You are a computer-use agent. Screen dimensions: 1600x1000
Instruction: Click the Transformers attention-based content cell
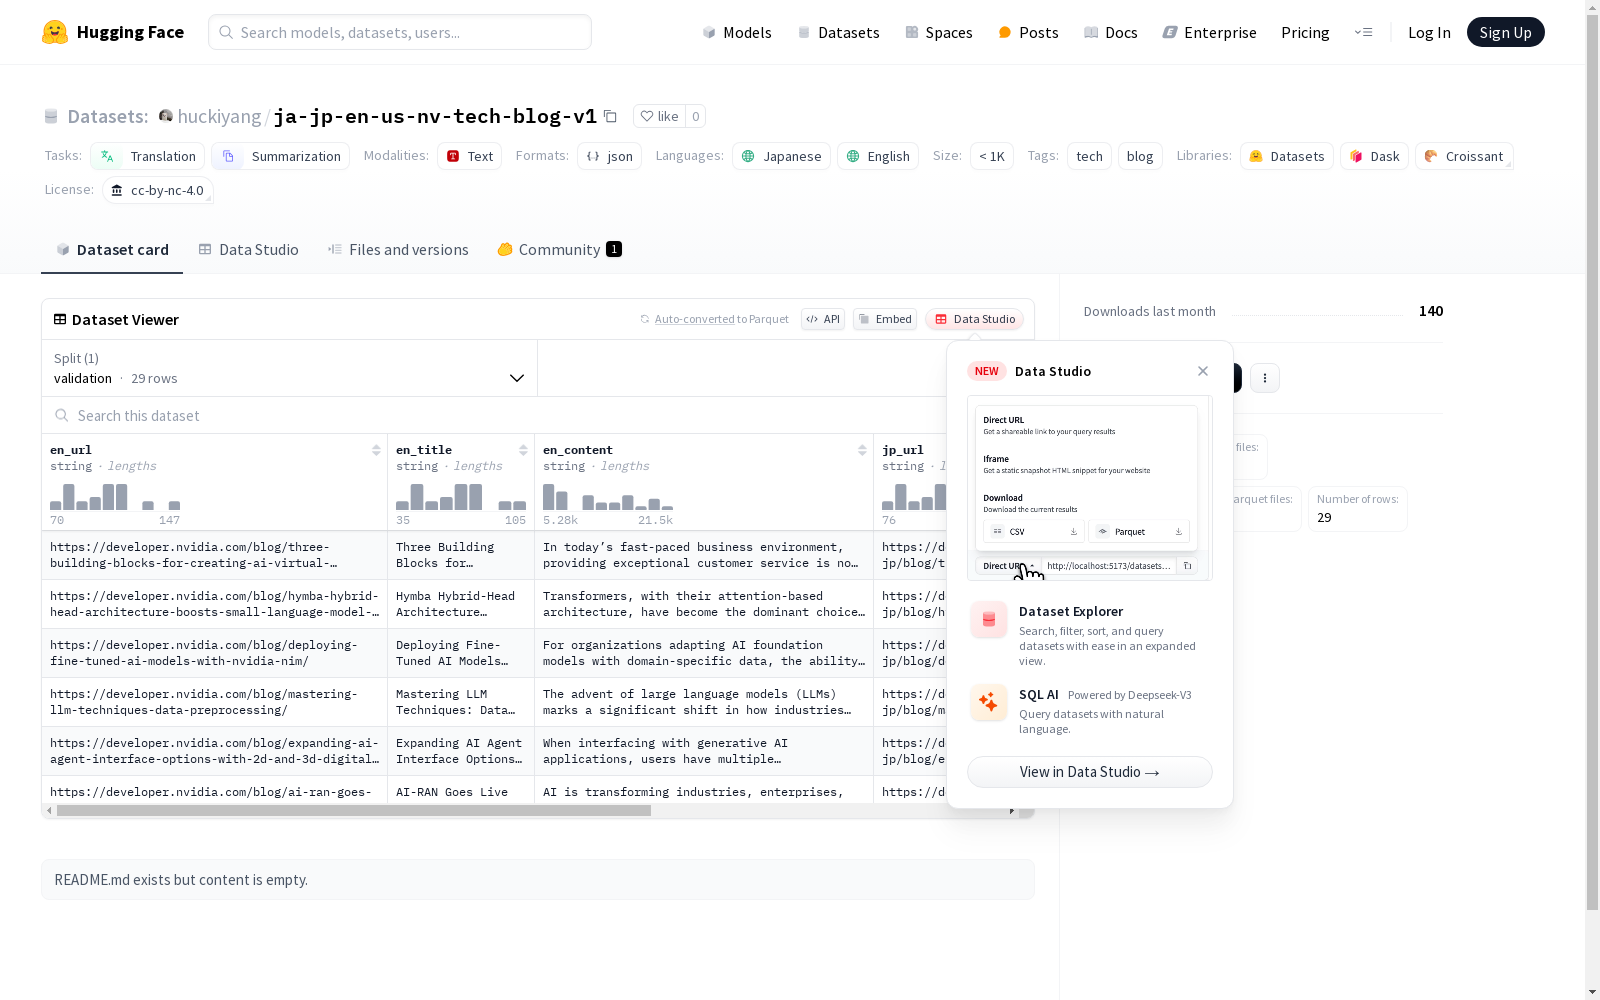coord(704,604)
